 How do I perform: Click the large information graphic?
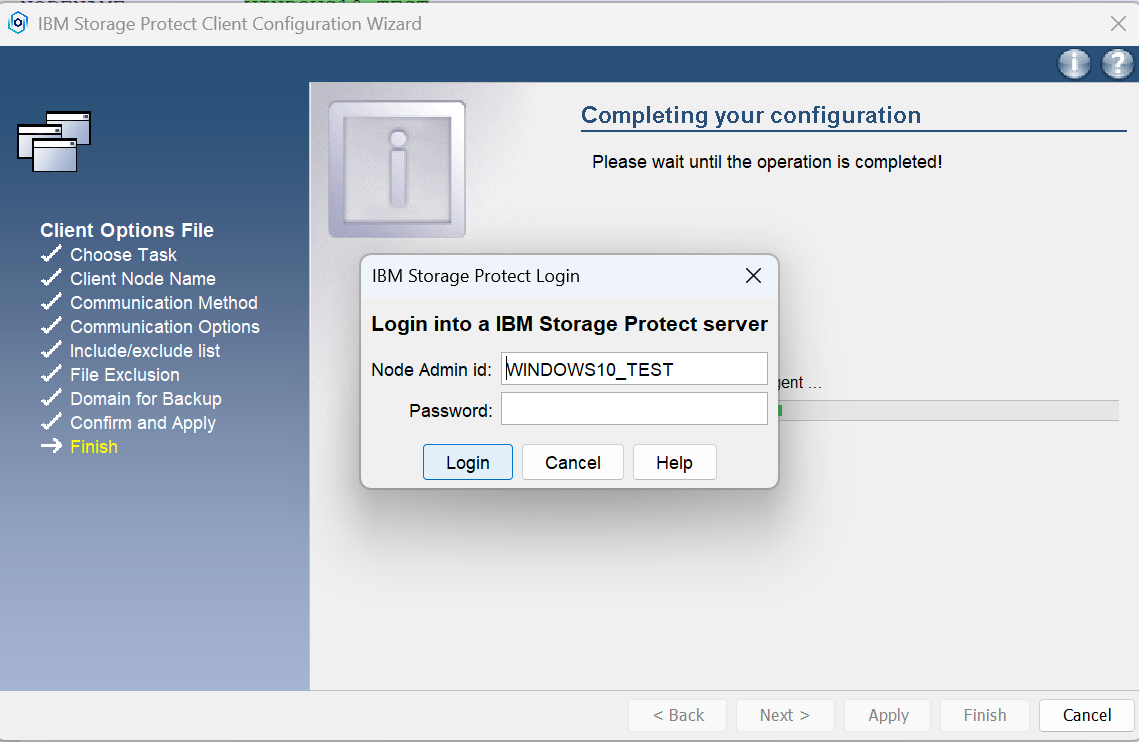(398, 169)
